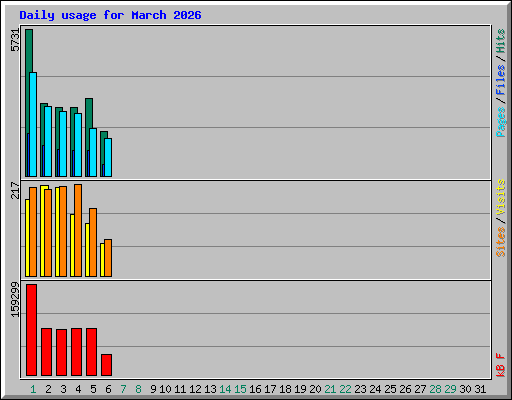Viewport: 512px width, 400px height.
Task: Click the red KB bar for day 6
Action: tap(106, 365)
